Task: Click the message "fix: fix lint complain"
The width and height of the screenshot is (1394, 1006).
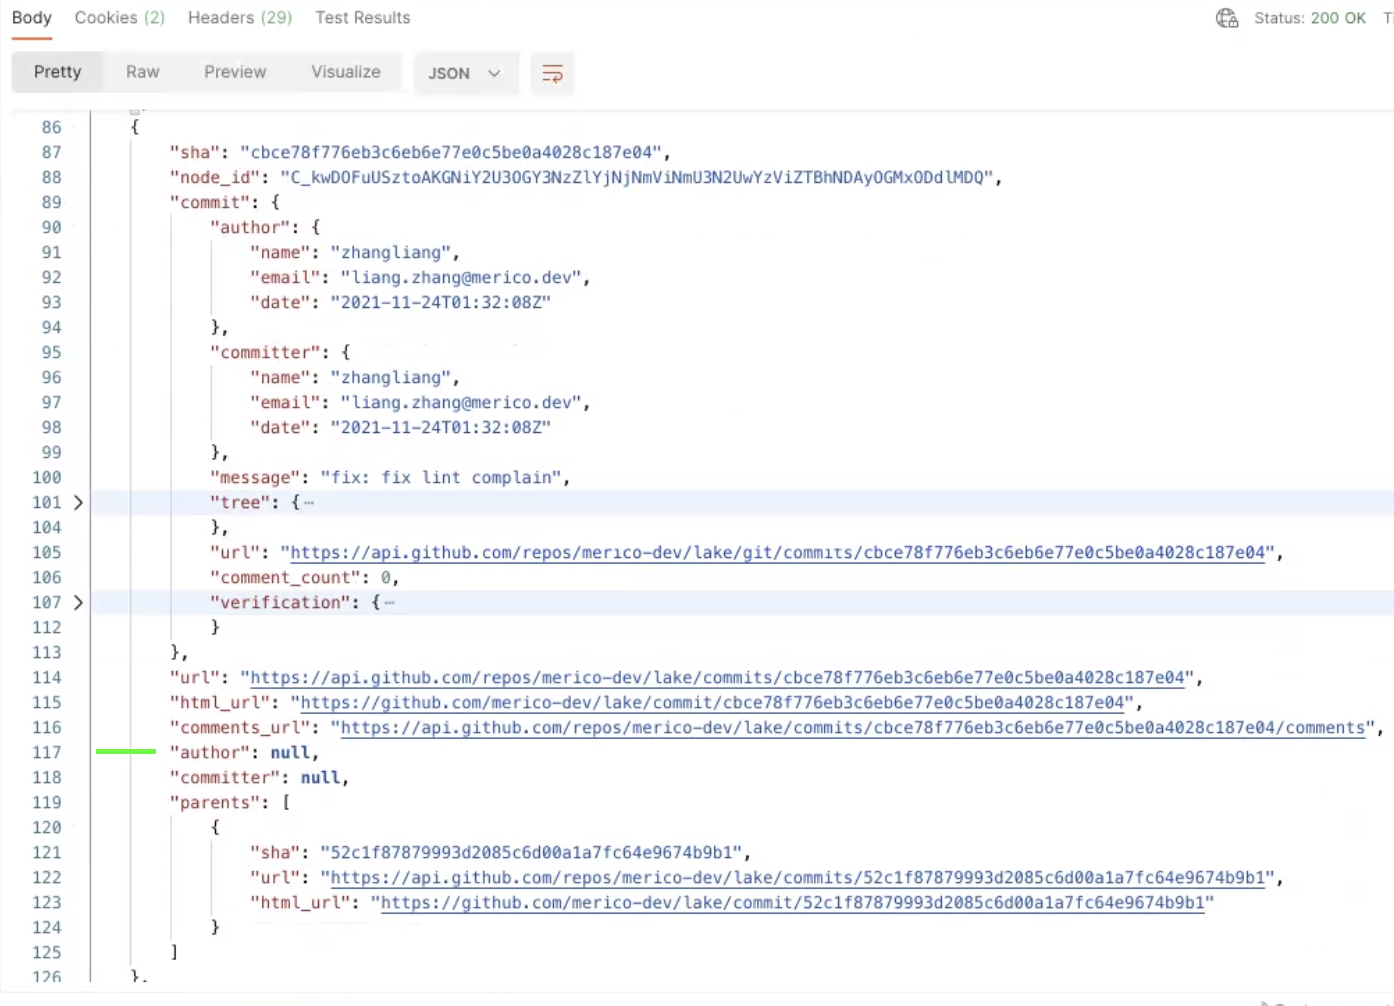Action: [441, 477]
